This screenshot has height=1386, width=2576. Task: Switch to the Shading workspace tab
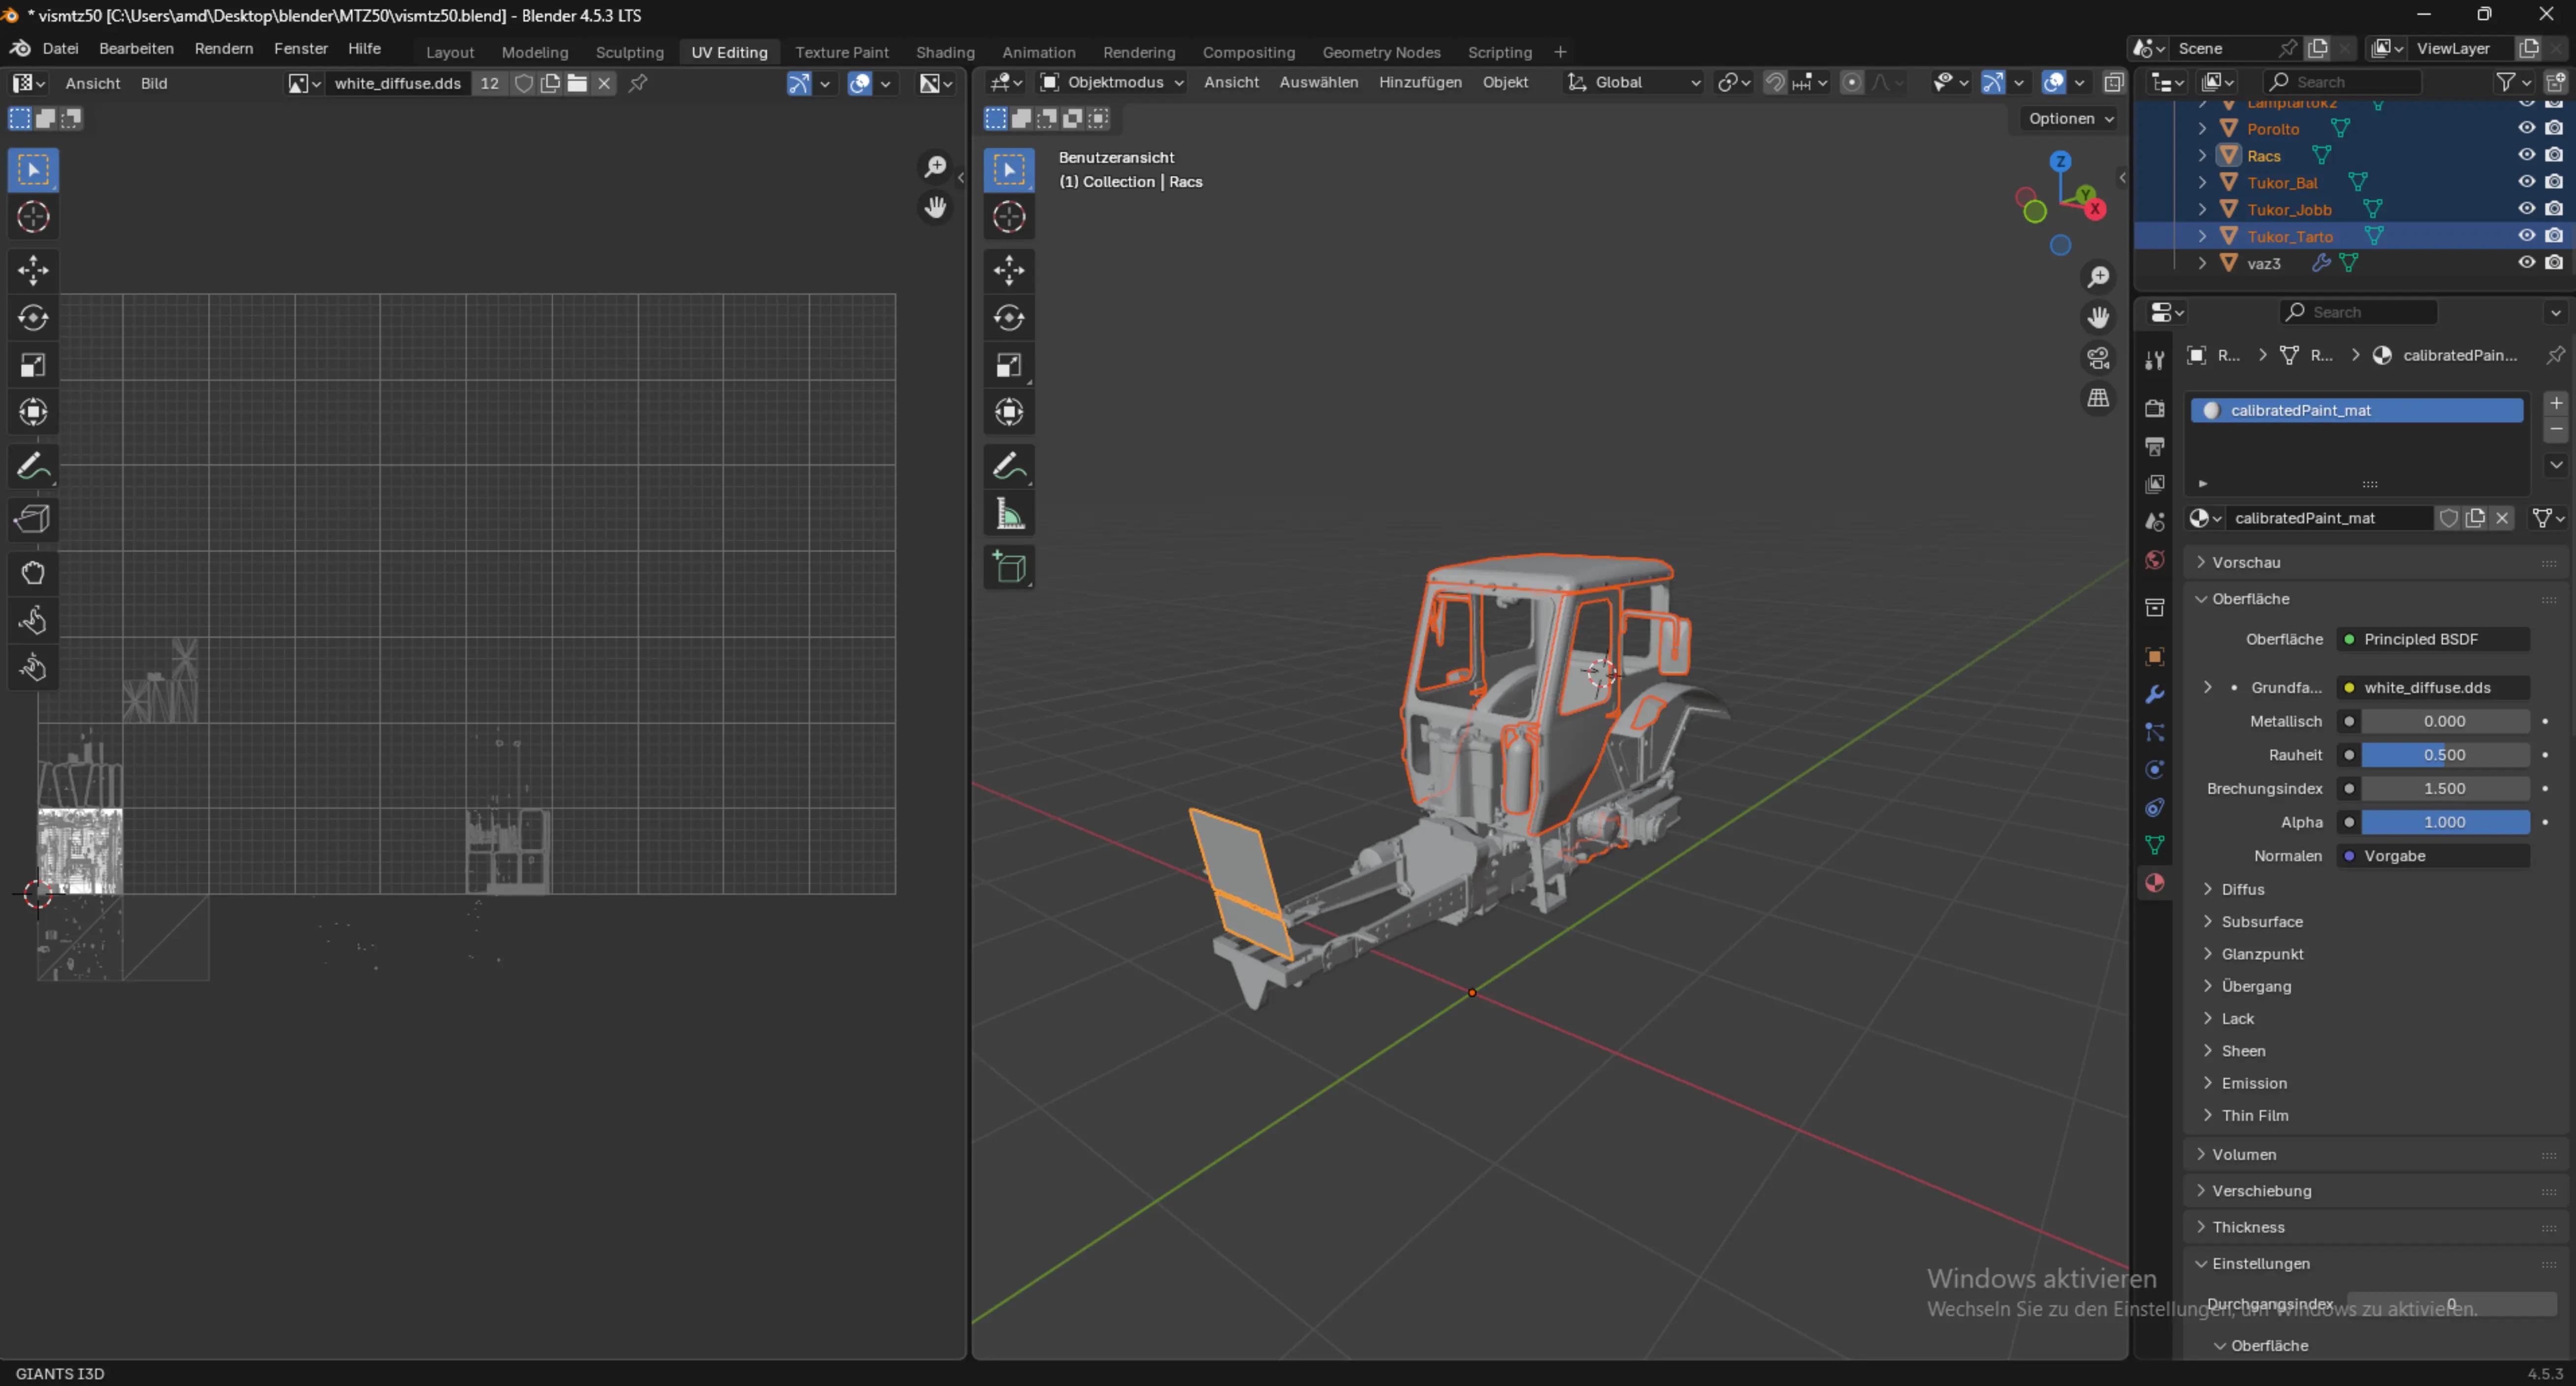pos(945,52)
